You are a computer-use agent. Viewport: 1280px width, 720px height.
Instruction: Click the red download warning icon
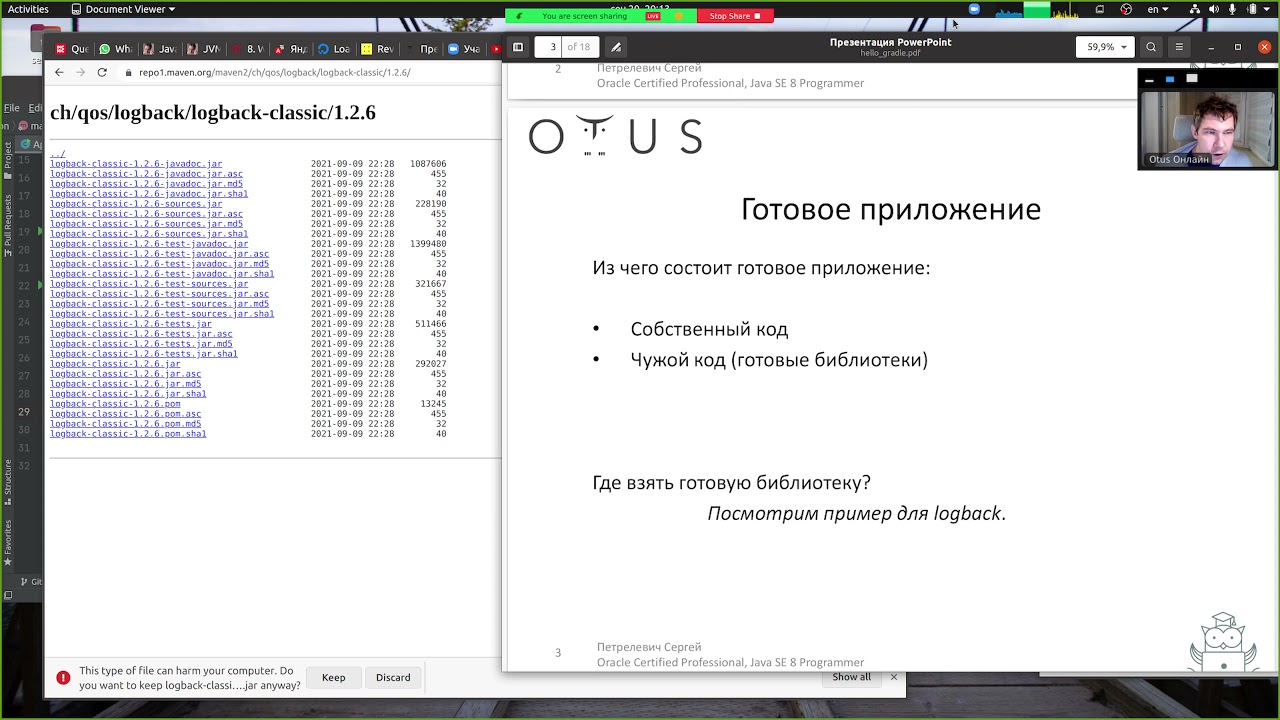click(63, 678)
